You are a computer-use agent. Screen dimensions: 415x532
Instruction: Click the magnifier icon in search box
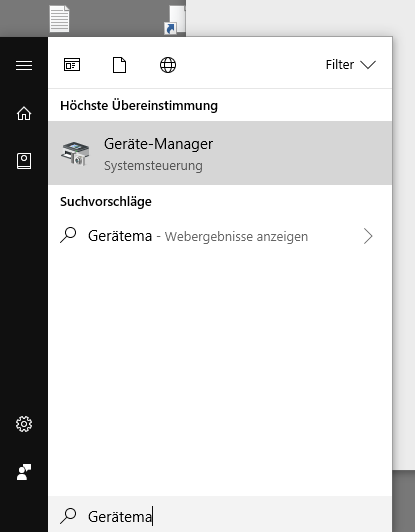(68, 516)
